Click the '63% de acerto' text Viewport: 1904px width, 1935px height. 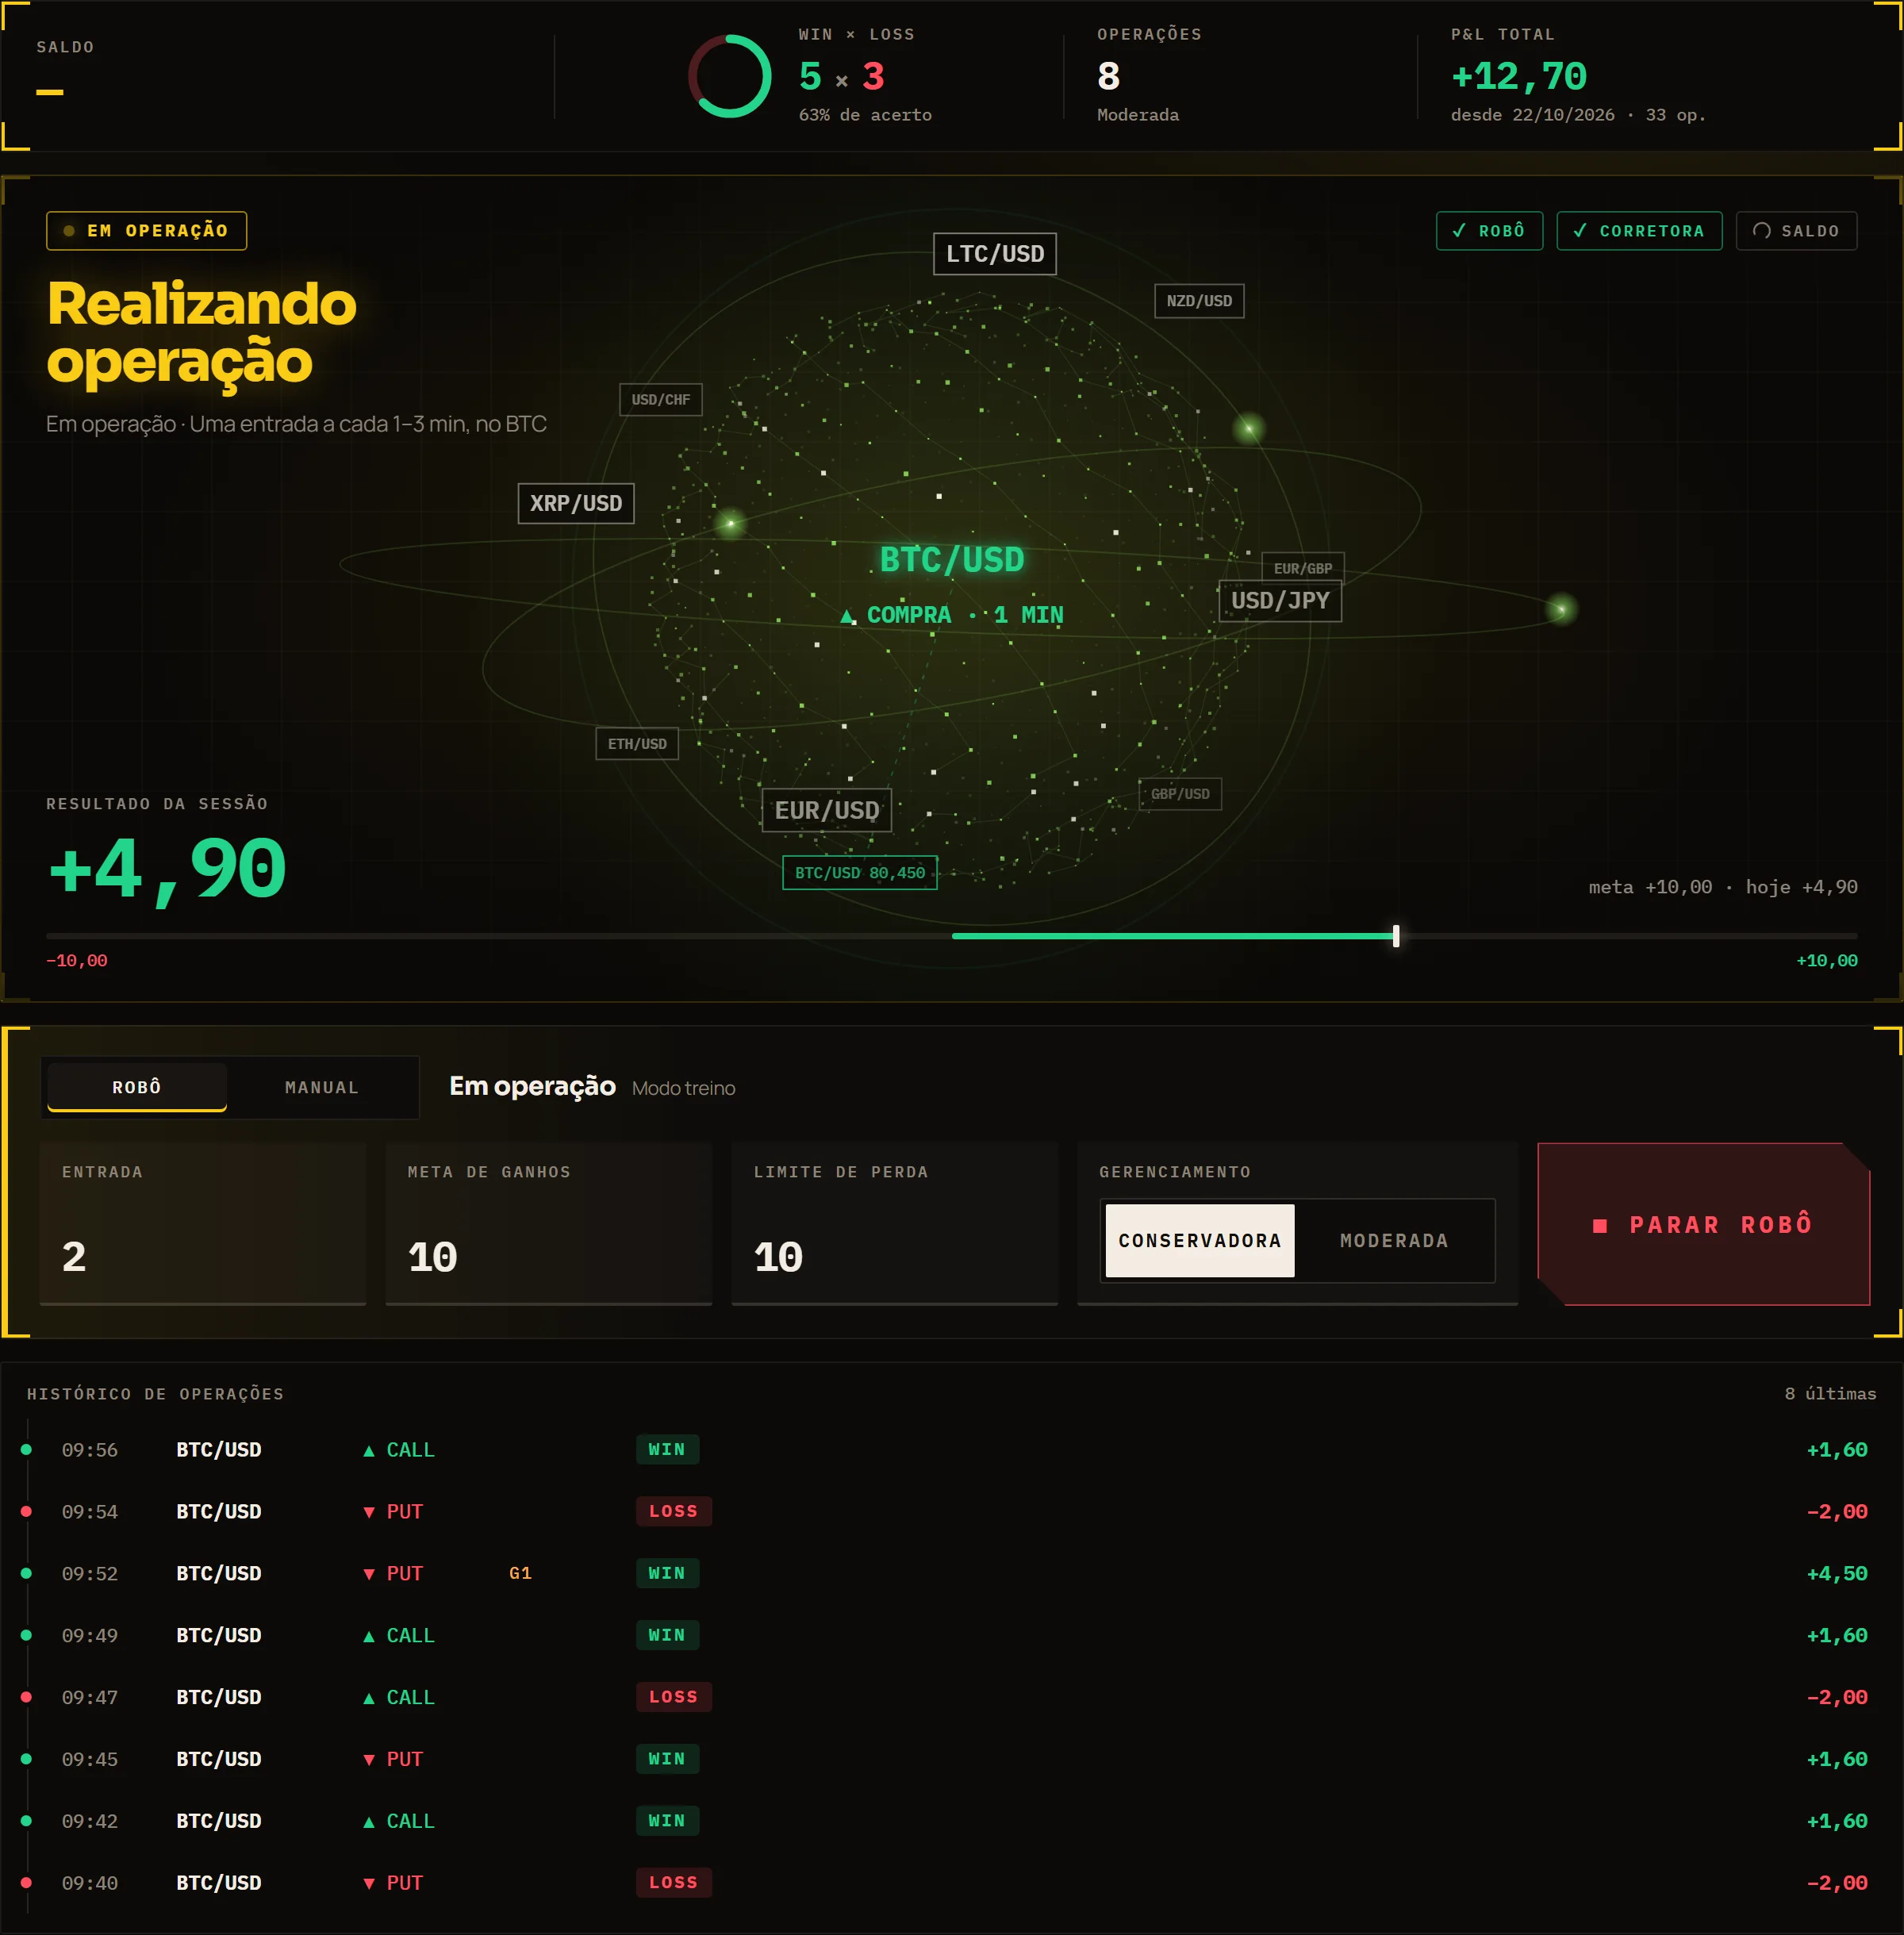point(865,115)
